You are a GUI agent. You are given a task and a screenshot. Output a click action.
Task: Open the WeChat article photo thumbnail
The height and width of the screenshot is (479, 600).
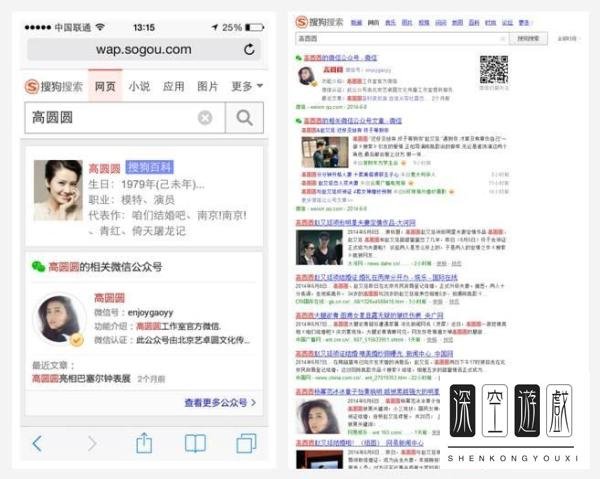pos(325,153)
